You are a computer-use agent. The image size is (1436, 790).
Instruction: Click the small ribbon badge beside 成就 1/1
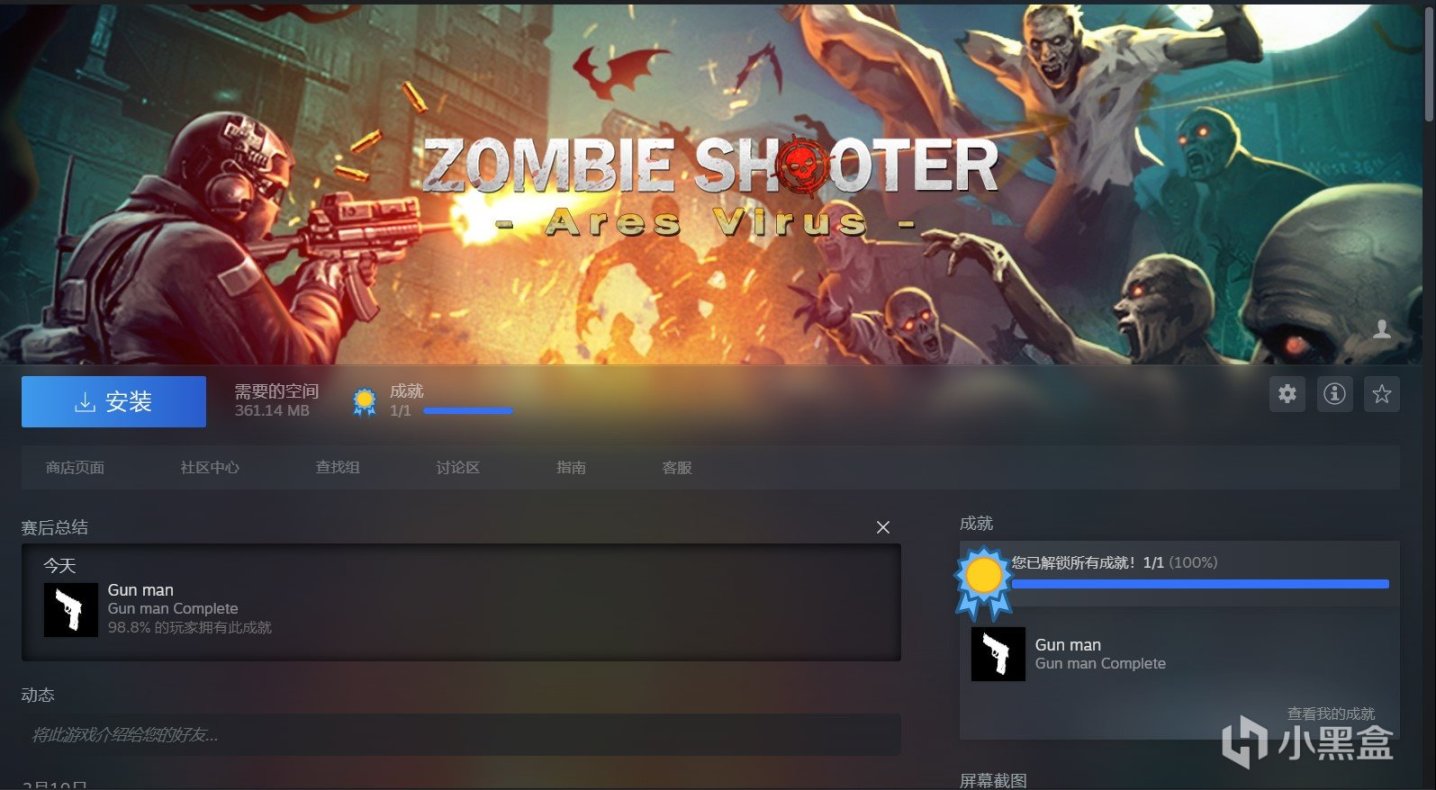coord(365,402)
